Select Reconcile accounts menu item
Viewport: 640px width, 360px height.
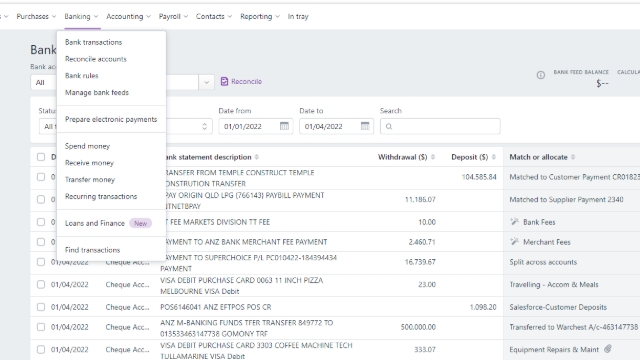point(96,59)
